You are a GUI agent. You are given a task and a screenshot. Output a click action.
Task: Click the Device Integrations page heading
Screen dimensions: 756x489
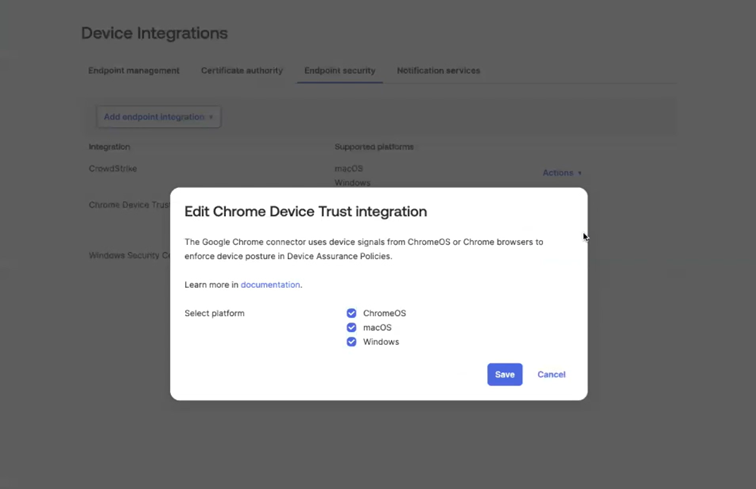tap(154, 33)
